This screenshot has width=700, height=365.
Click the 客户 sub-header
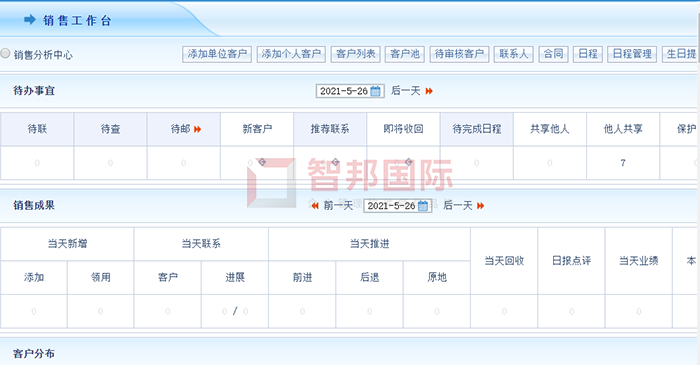click(x=167, y=278)
